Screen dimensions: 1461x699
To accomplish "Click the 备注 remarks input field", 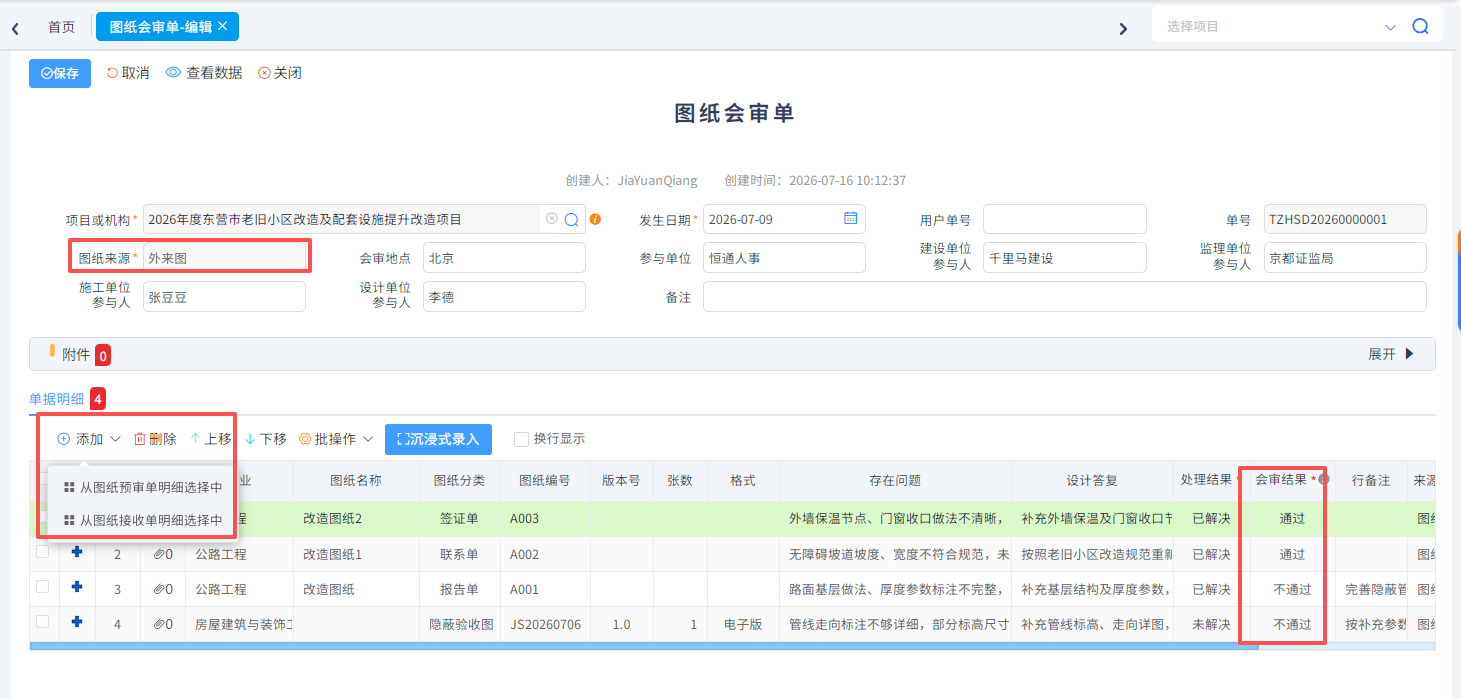I will coord(1065,296).
